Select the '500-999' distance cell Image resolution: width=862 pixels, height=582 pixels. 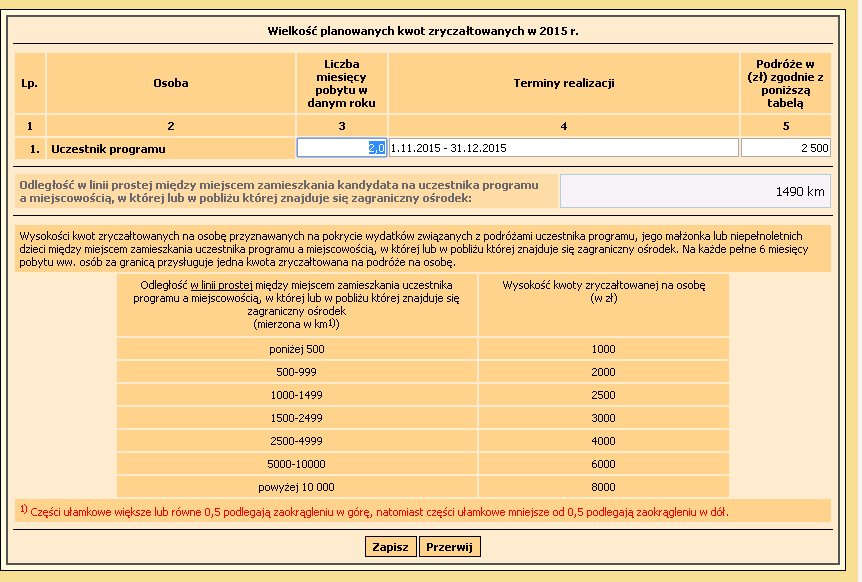(297, 372)
